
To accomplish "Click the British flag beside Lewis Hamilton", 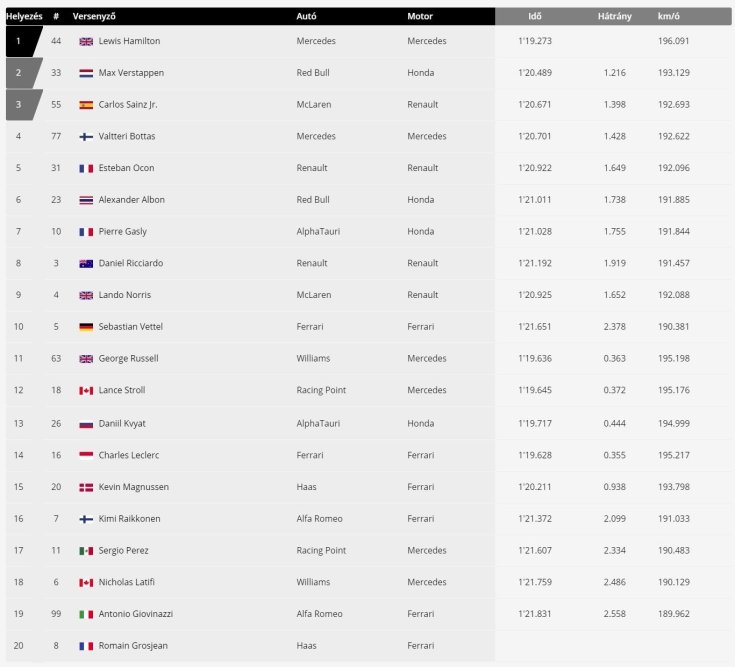I will [x=86, y=41].
